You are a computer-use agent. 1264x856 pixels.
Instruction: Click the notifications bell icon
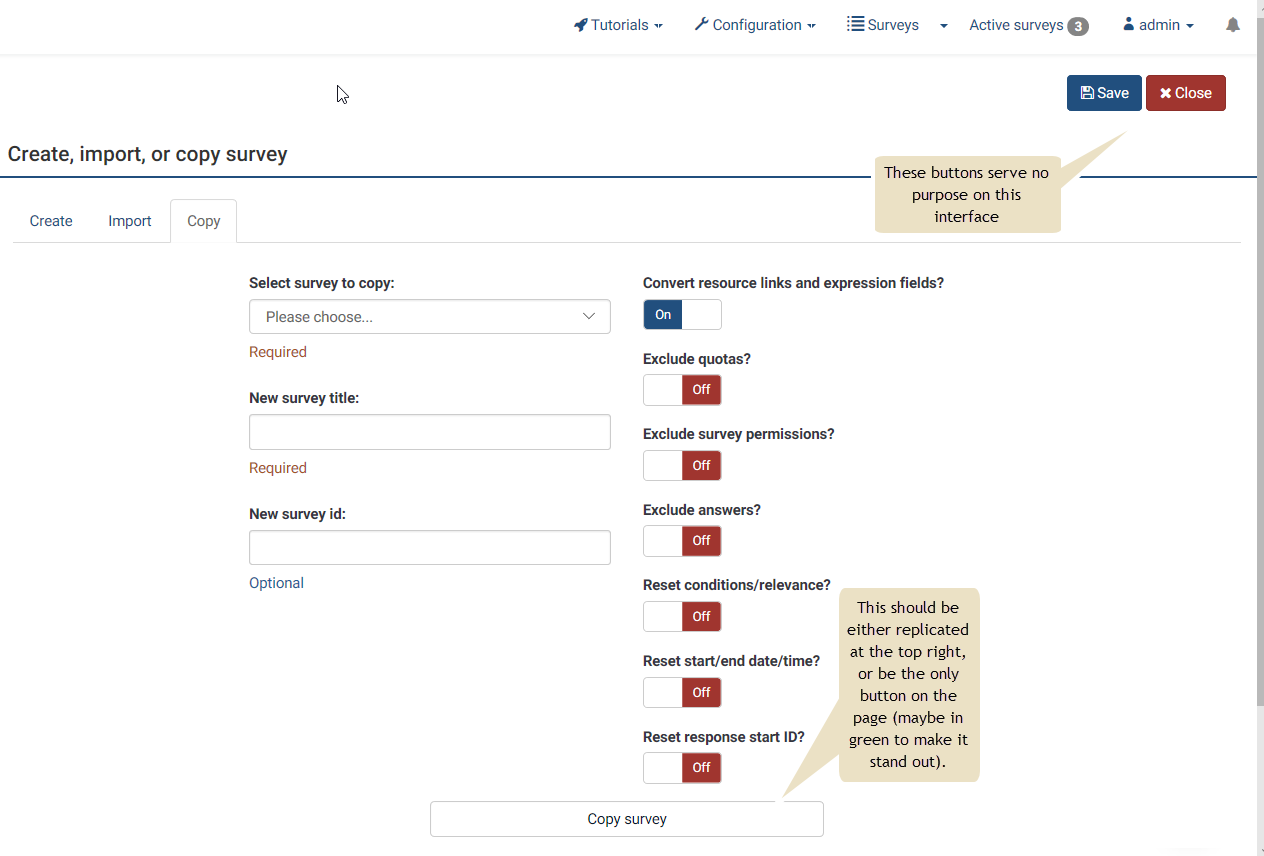click(1232, 25)
